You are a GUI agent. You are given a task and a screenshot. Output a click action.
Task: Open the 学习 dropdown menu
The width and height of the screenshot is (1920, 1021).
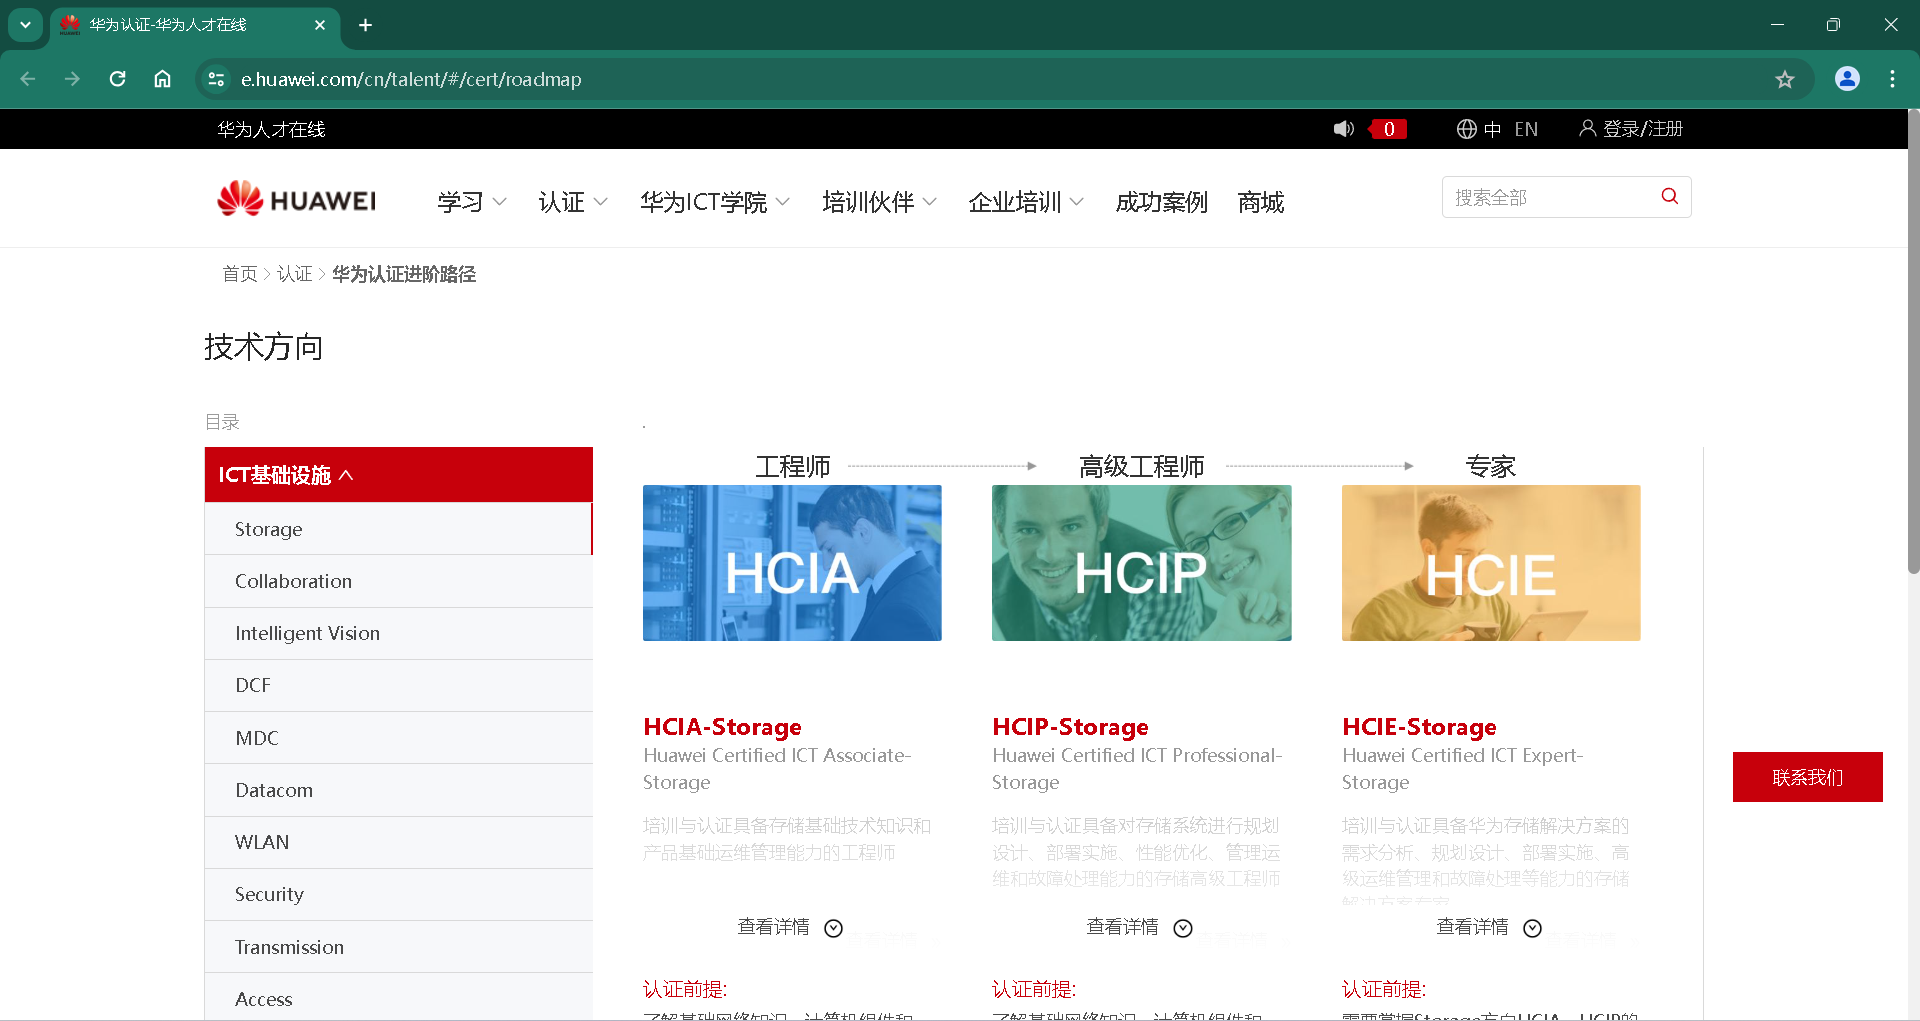[472, 202]
